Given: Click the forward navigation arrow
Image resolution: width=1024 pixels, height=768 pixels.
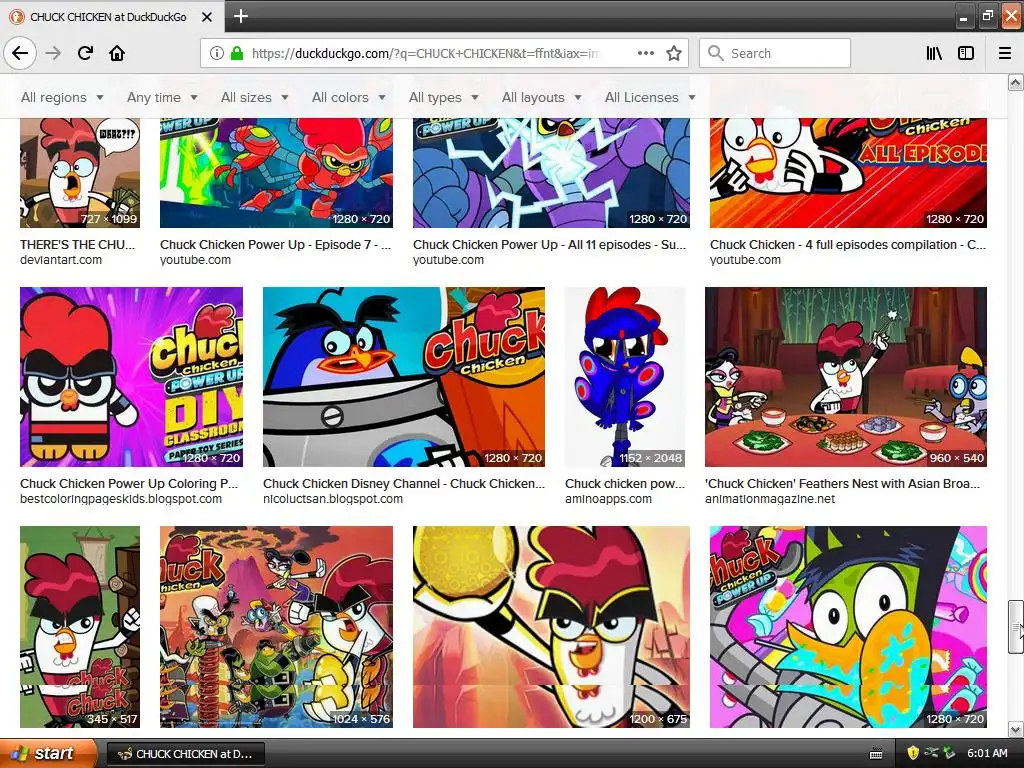Looking at the screenshot, I should tap(54, 53).
